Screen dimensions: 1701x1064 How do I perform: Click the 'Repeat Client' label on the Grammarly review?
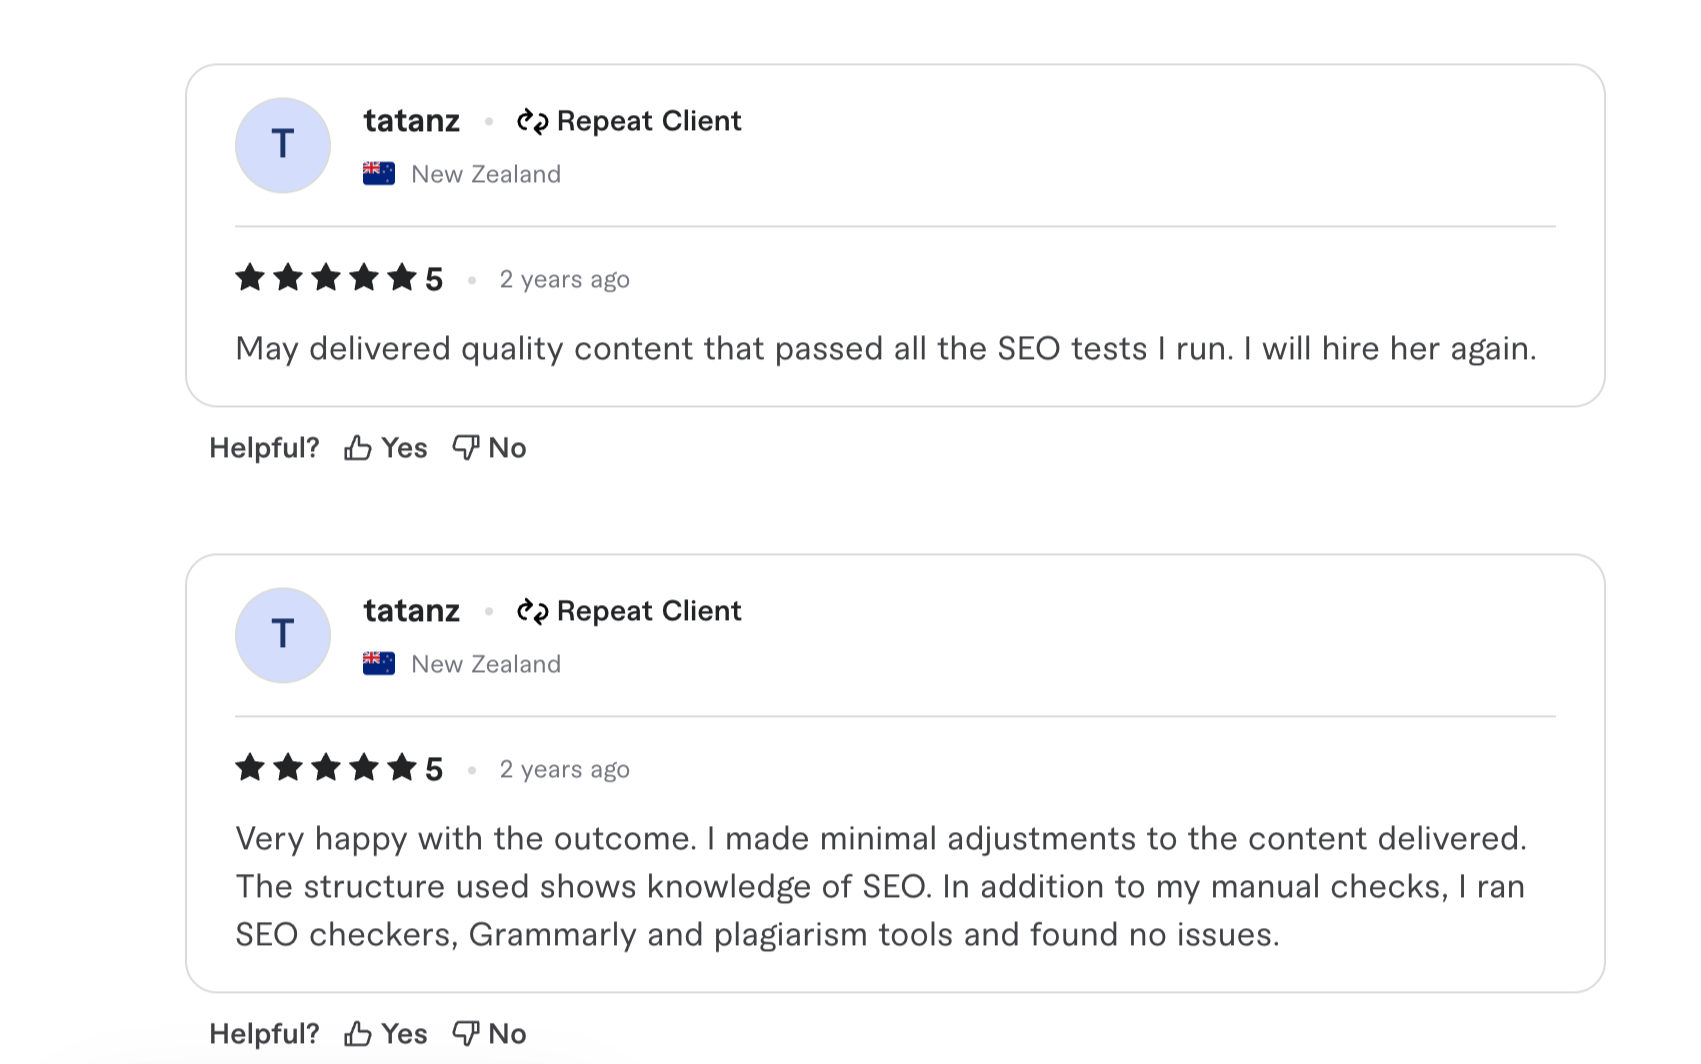coord(649,611)
